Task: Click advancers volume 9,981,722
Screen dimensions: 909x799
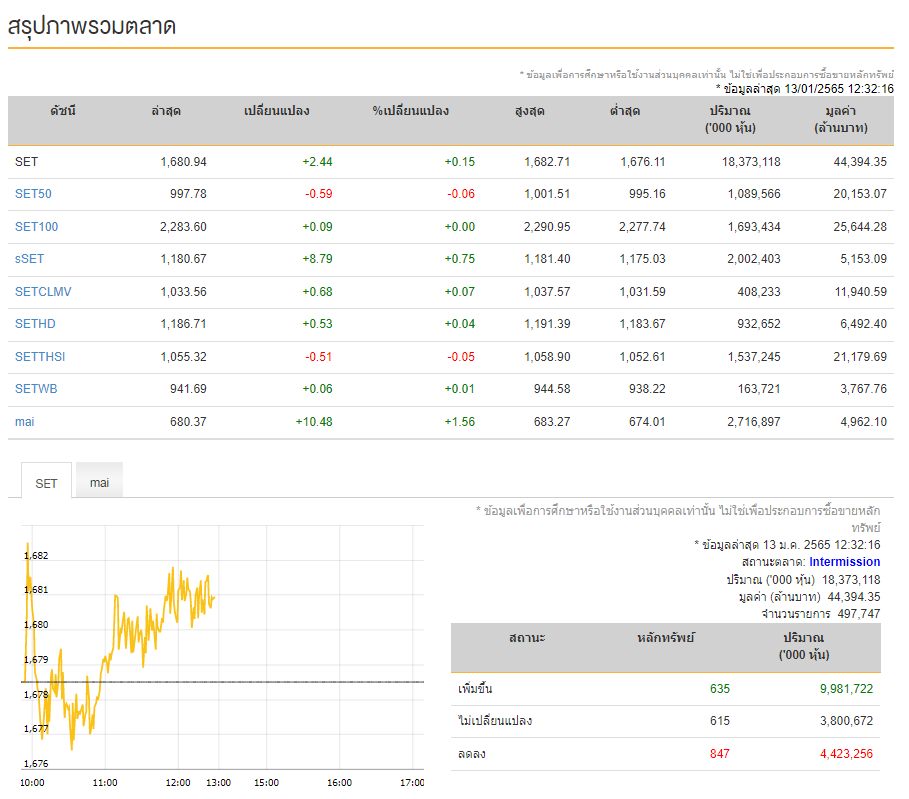Action: point(846,689)
